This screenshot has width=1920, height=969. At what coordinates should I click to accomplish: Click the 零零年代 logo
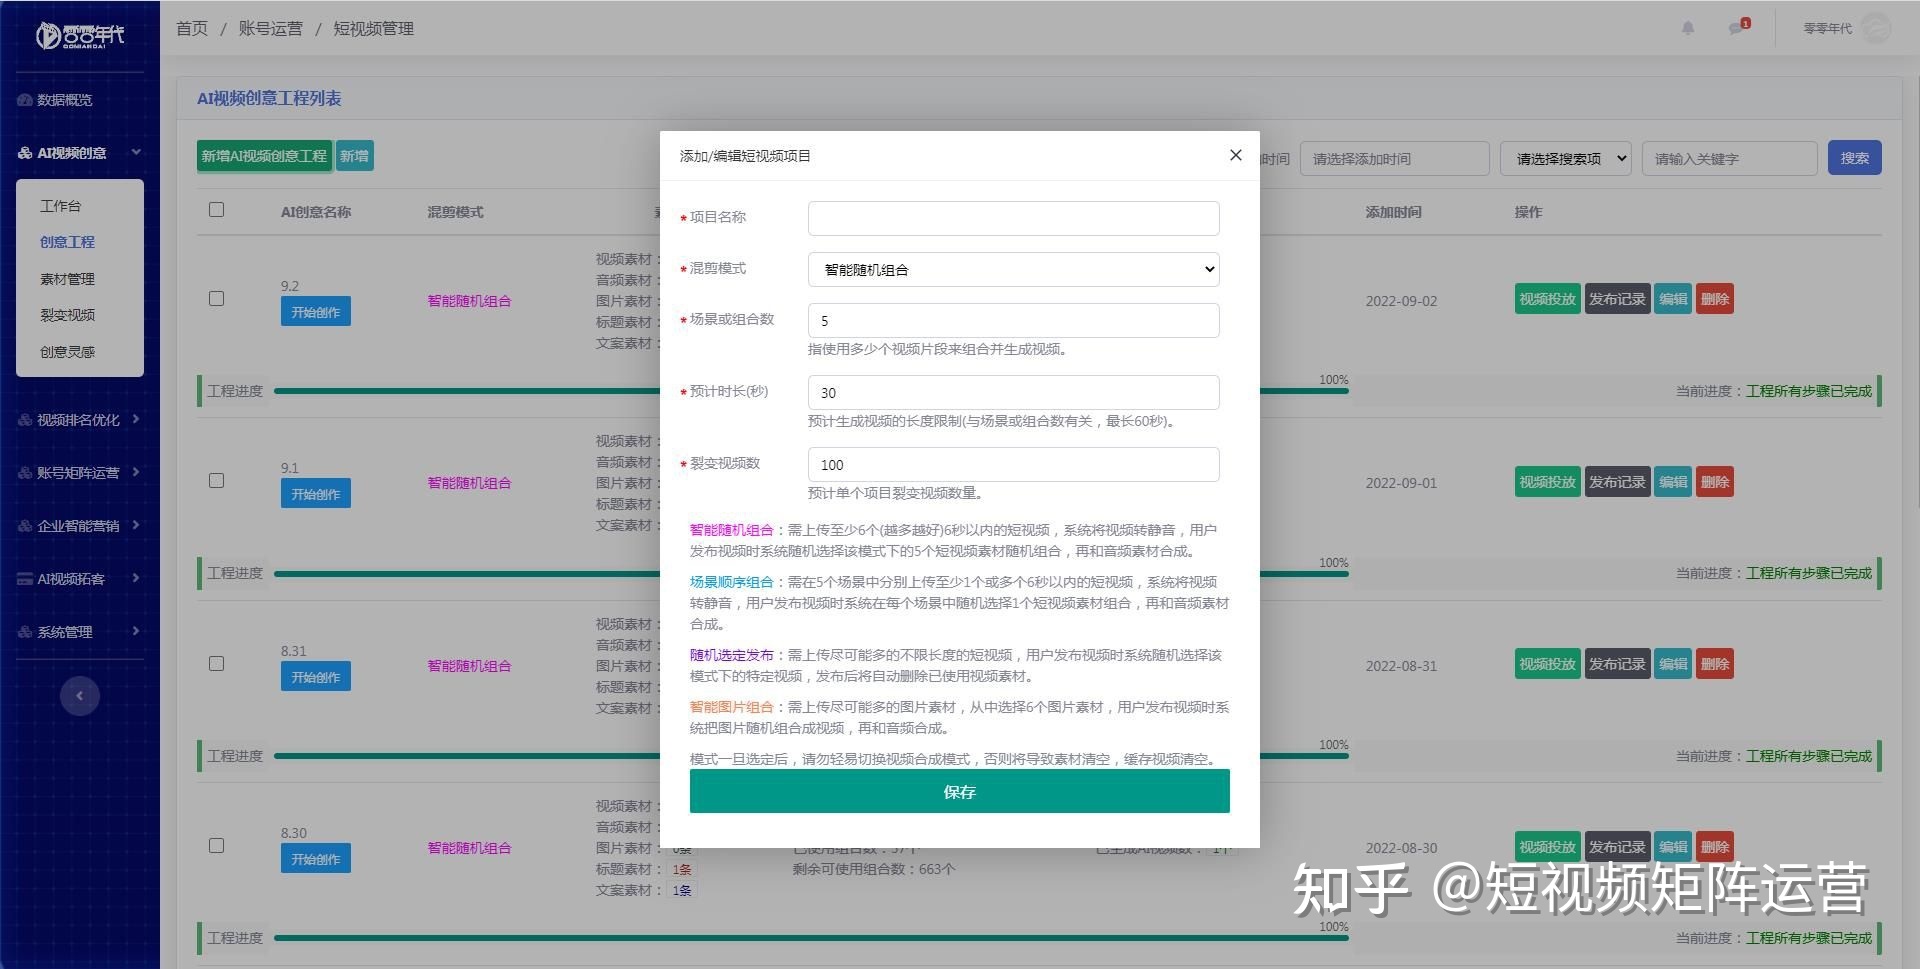(80, 35)
